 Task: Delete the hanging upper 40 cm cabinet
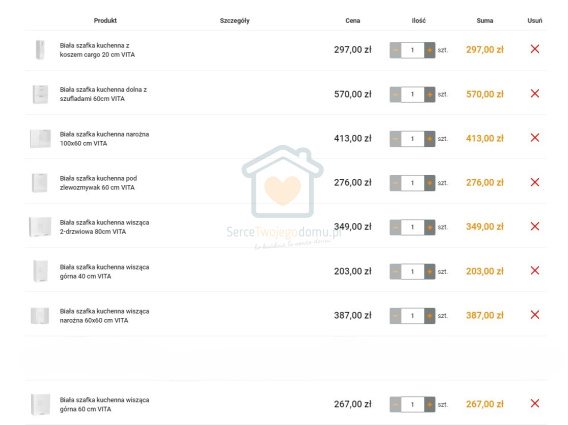point(535,271)
